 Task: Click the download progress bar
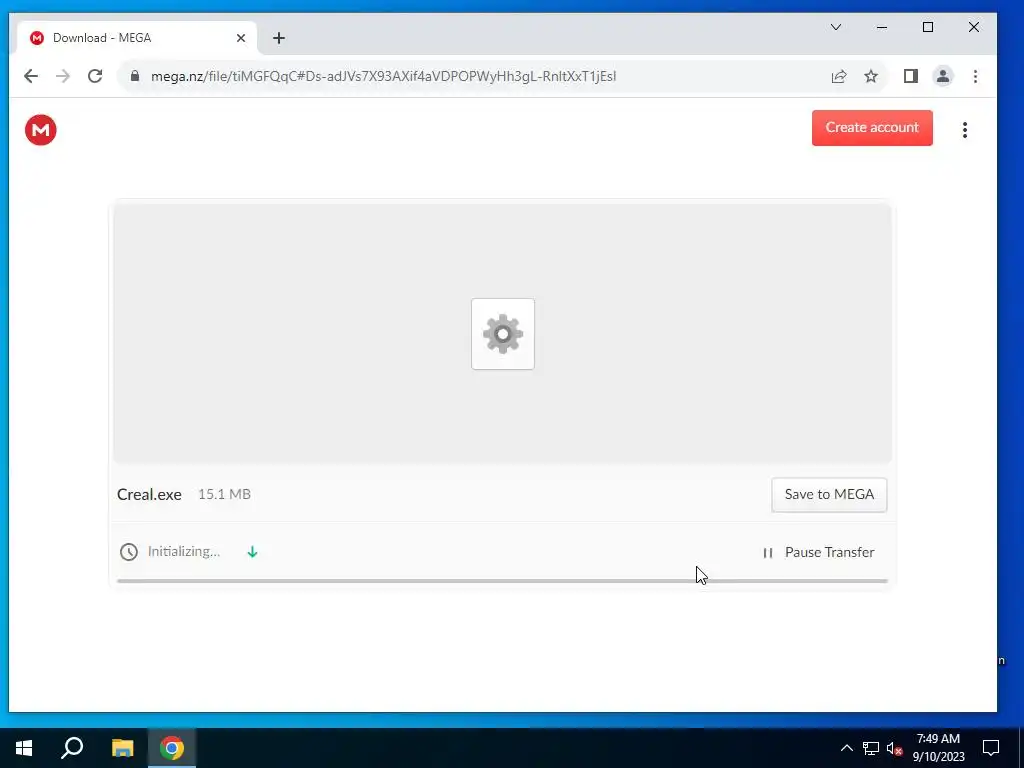pyautogui.click(x=502, y=581)
